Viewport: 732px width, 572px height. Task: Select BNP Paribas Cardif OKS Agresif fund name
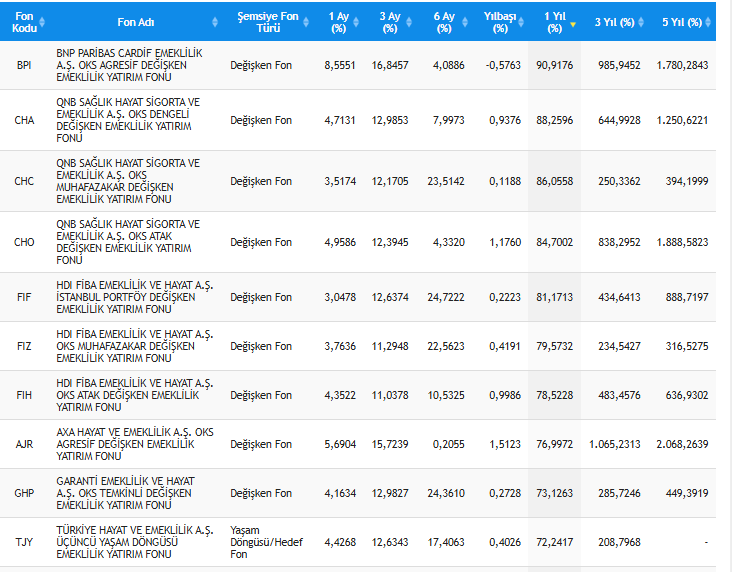tap(134, 65)
